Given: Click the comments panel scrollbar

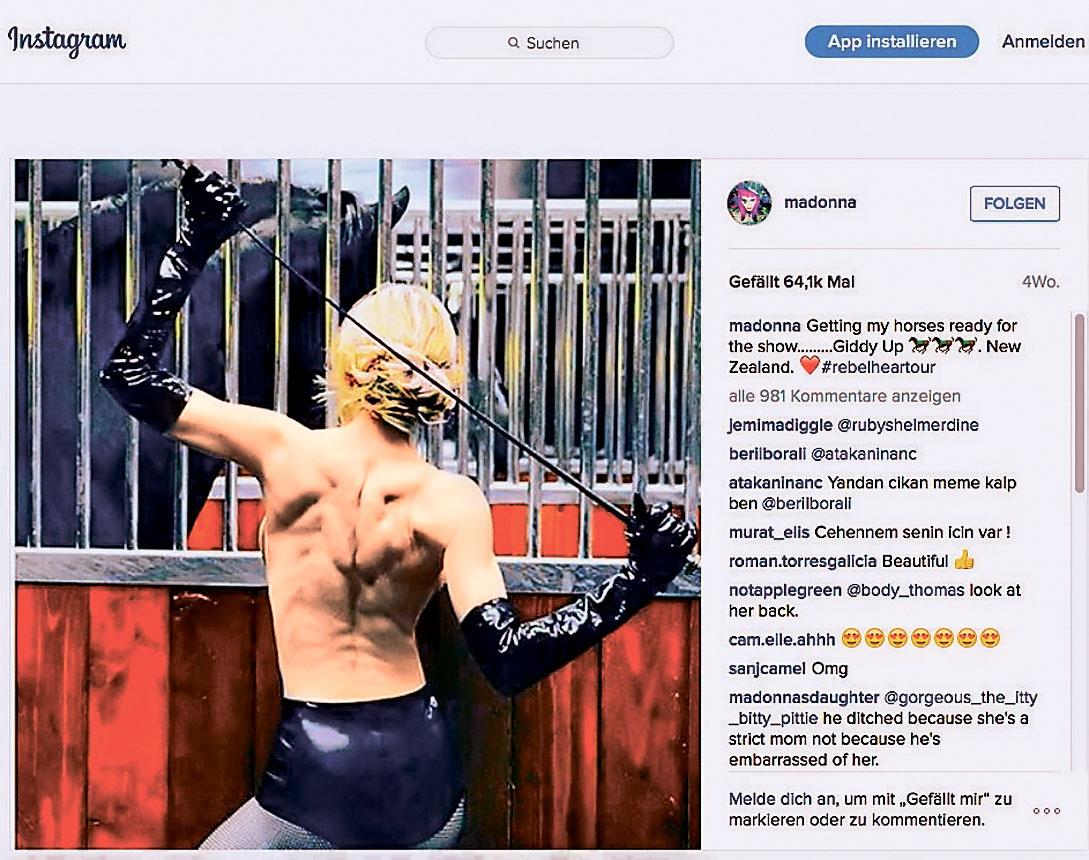Looking at the screenshot, I should click(1081, 403).
